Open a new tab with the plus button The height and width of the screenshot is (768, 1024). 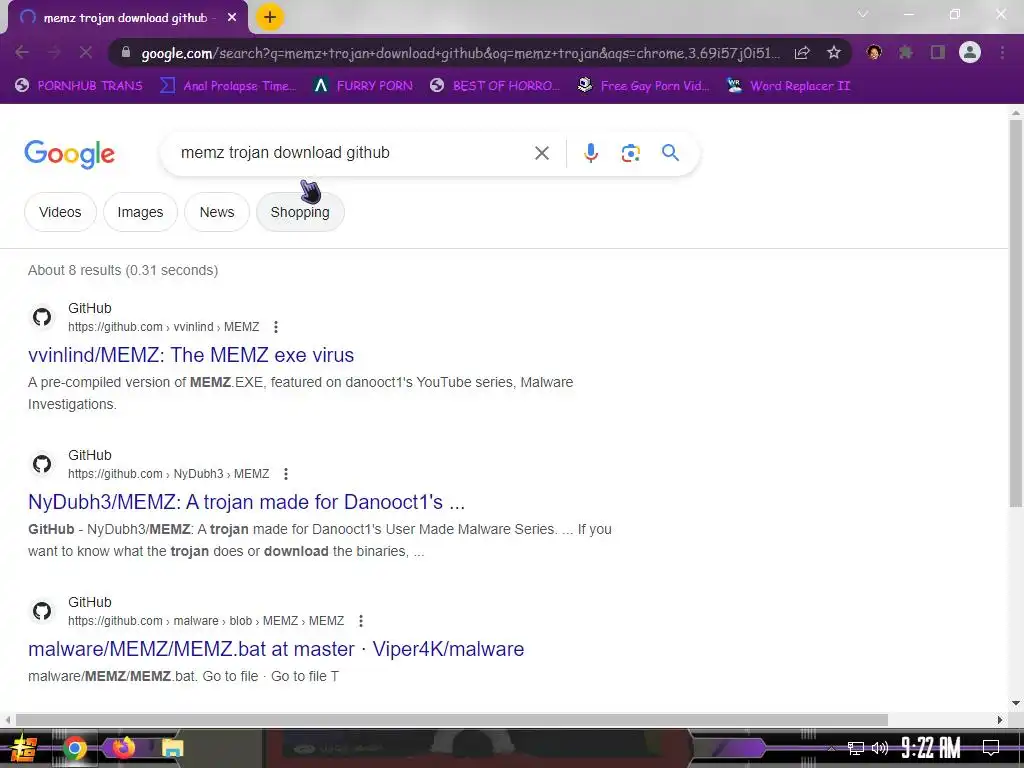point(270,17)
